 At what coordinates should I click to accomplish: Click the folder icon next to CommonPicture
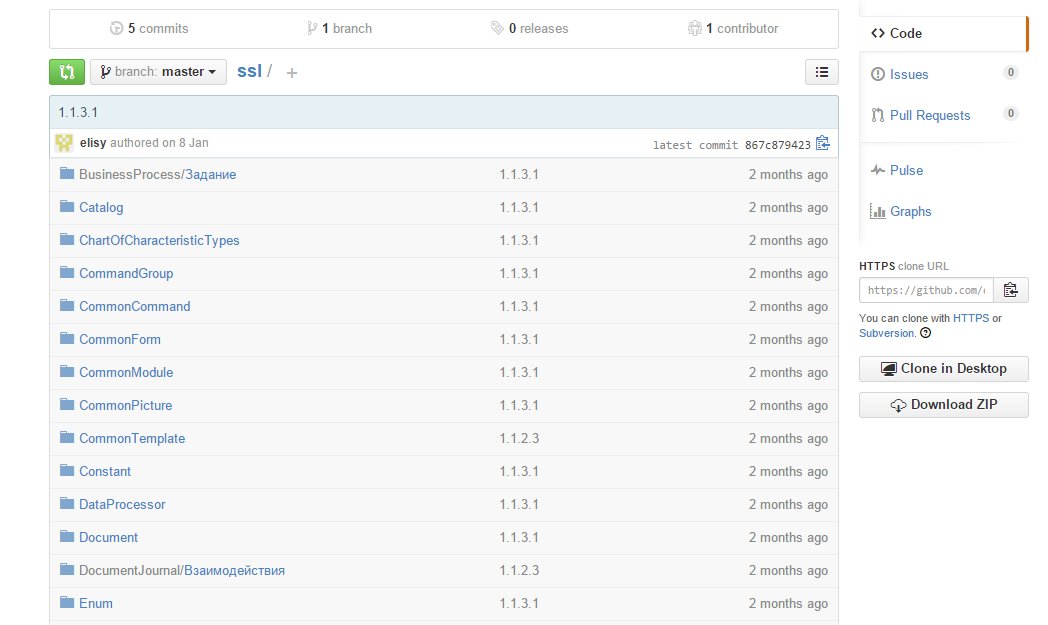pos(67,404)
